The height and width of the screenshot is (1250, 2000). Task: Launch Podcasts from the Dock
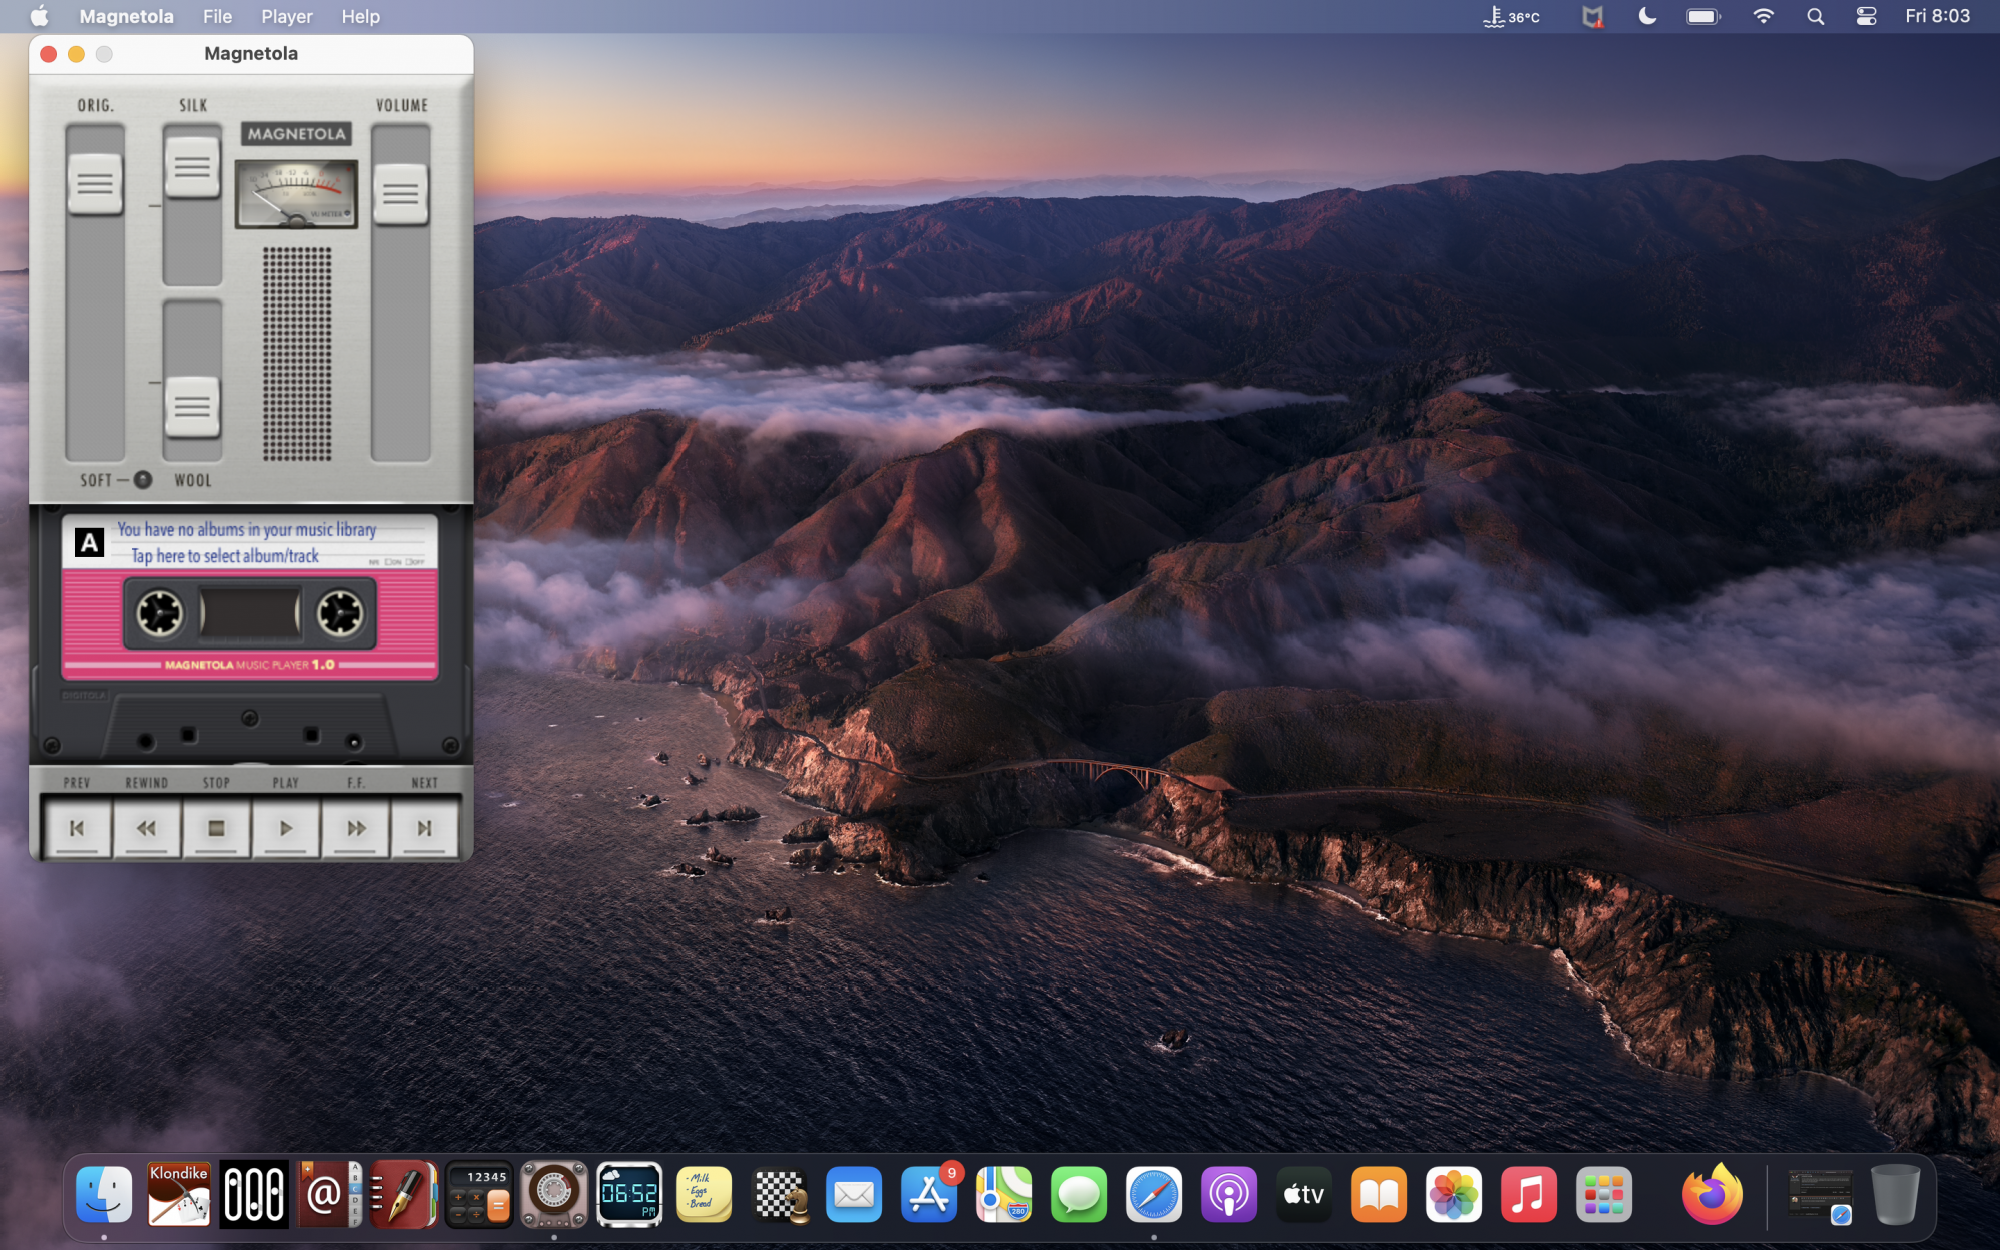(1229, 1194)
